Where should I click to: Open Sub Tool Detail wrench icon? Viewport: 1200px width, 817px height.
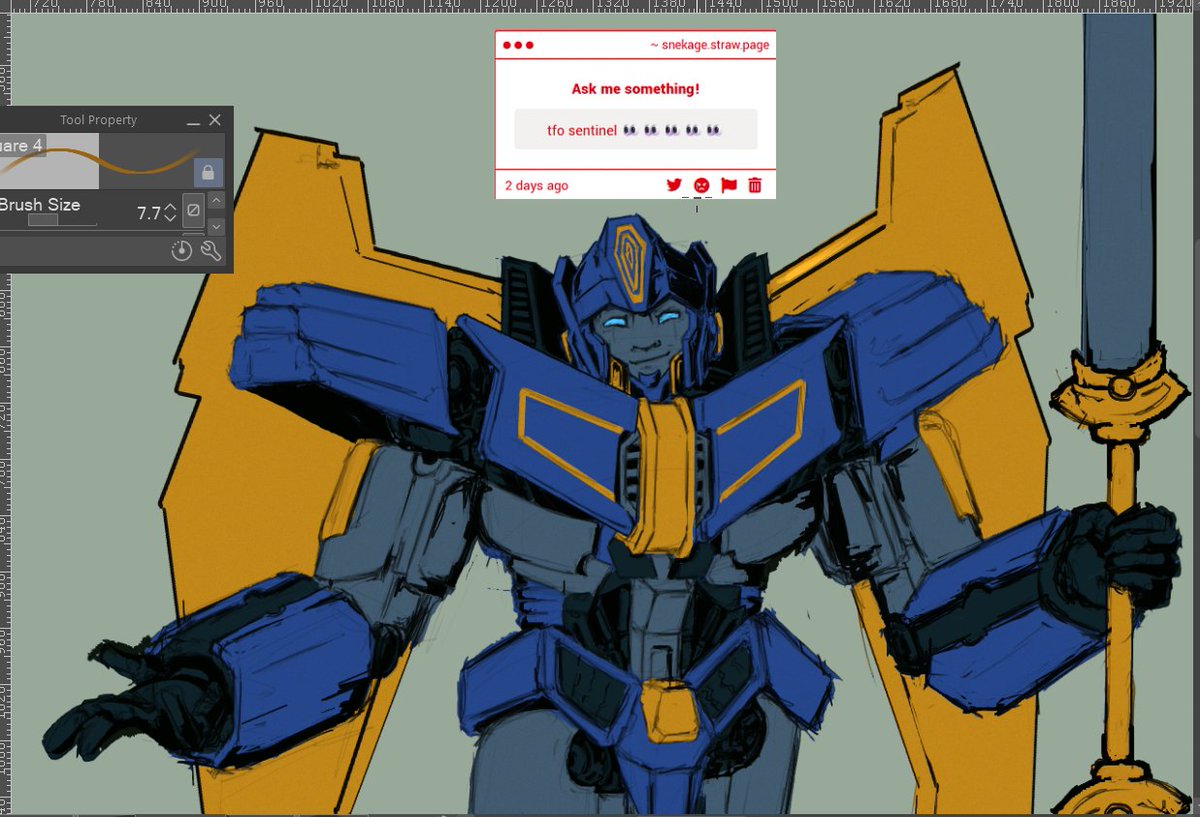tap(211, 251)
